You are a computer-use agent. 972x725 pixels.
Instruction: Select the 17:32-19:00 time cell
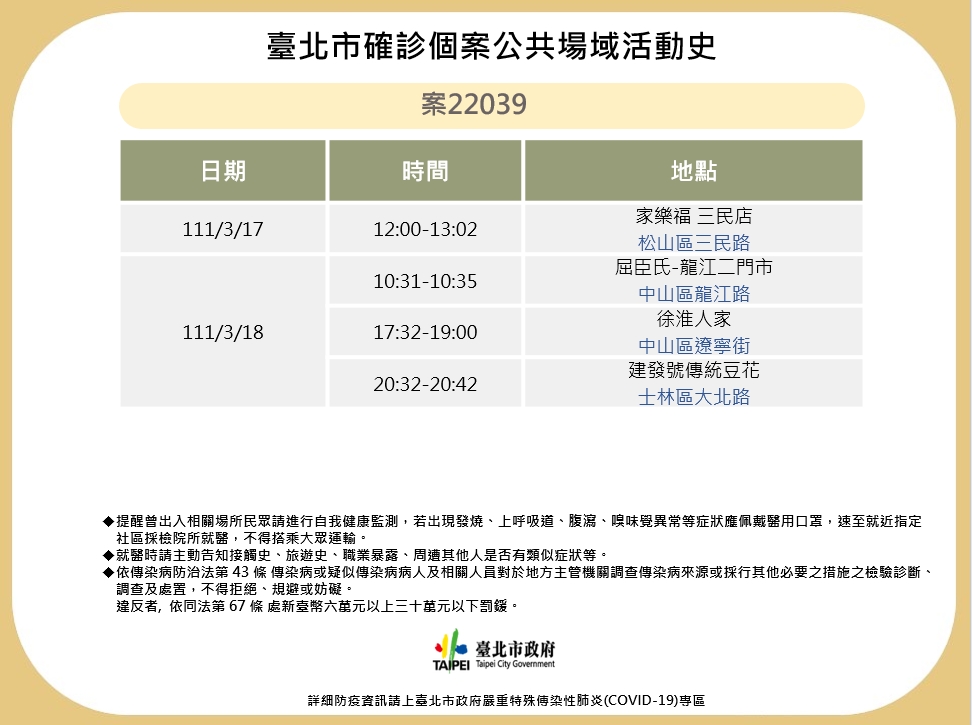point(425,332)
